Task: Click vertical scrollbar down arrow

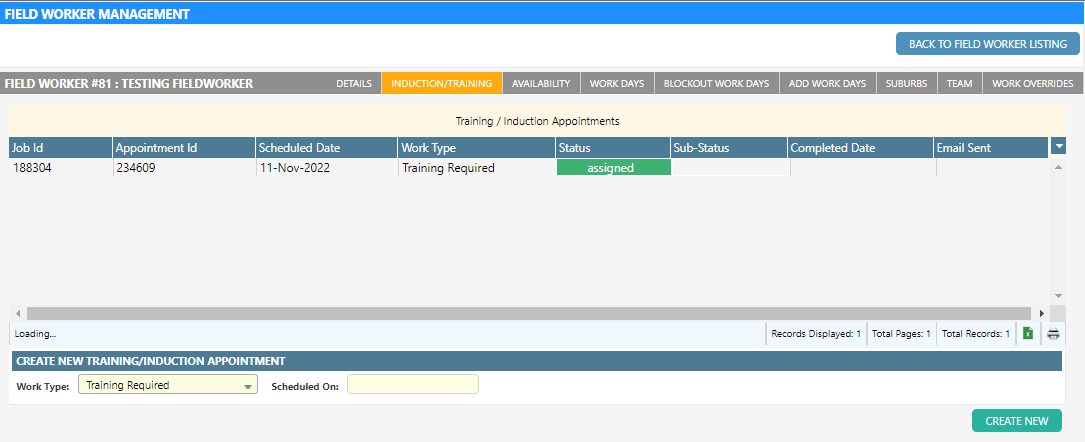Action: pos(1058,297)
